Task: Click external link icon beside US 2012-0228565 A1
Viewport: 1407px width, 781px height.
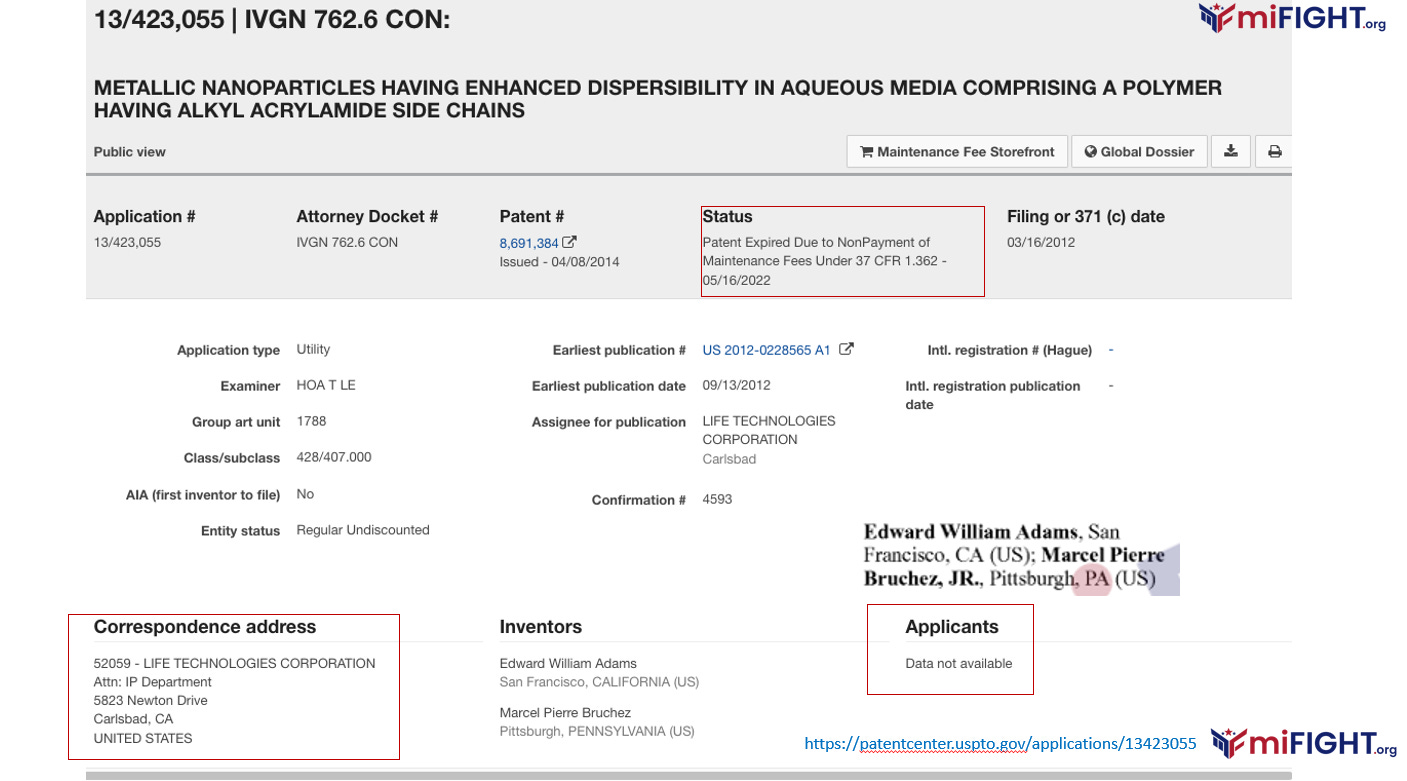Action: tap(846, 349)
